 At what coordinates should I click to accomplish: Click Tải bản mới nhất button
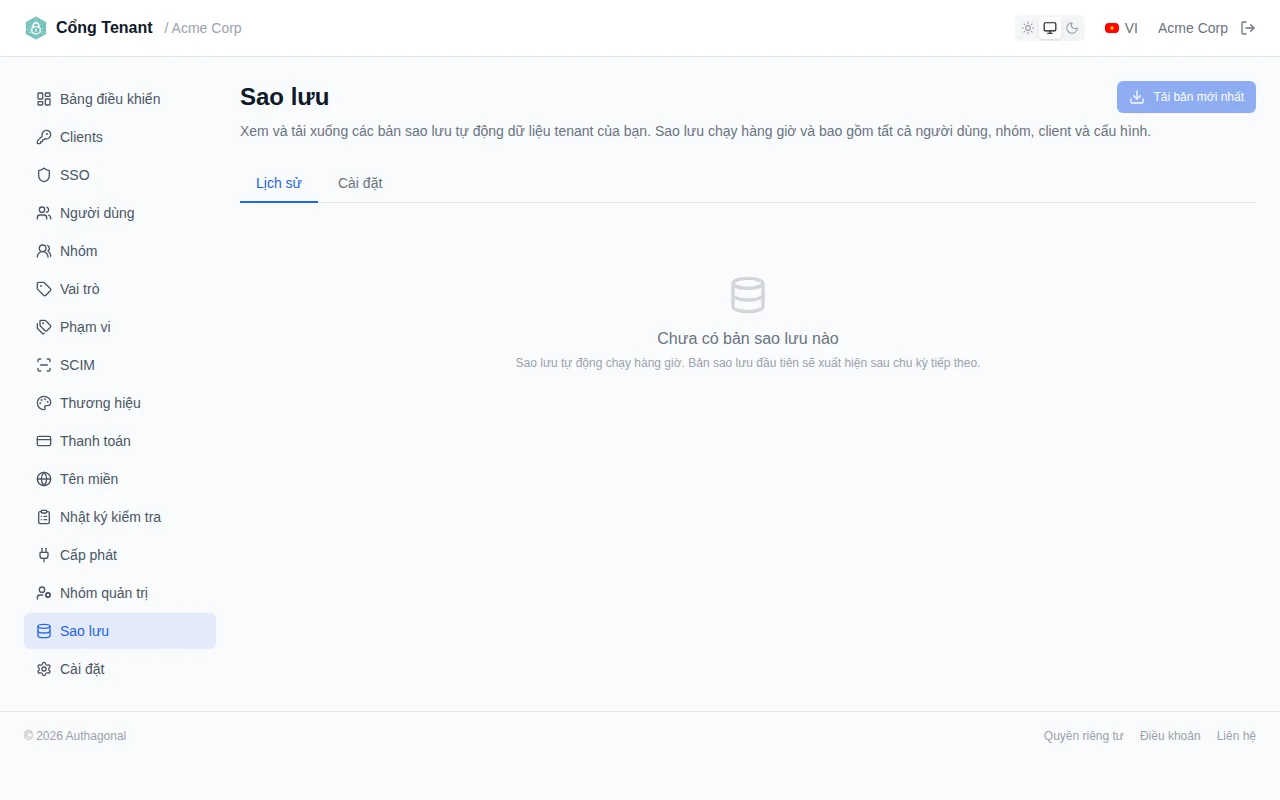point(1186,97)
